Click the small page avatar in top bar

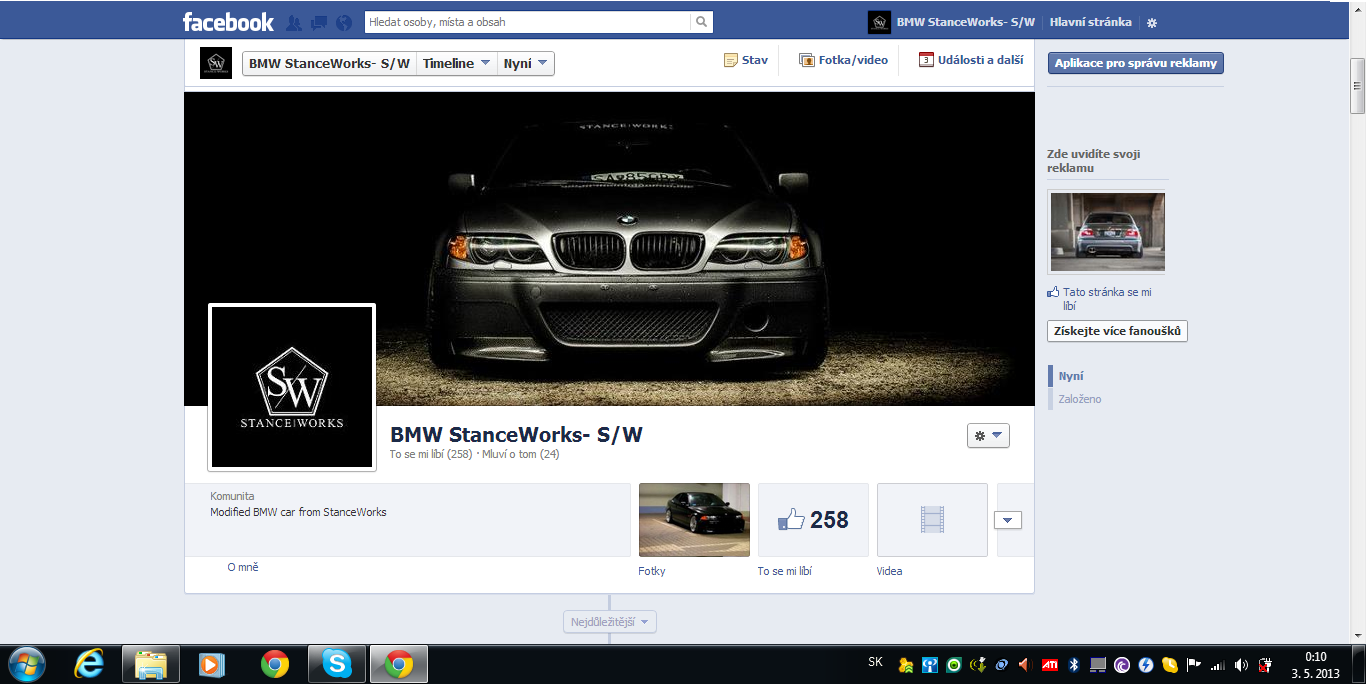[x=879, y=22]
